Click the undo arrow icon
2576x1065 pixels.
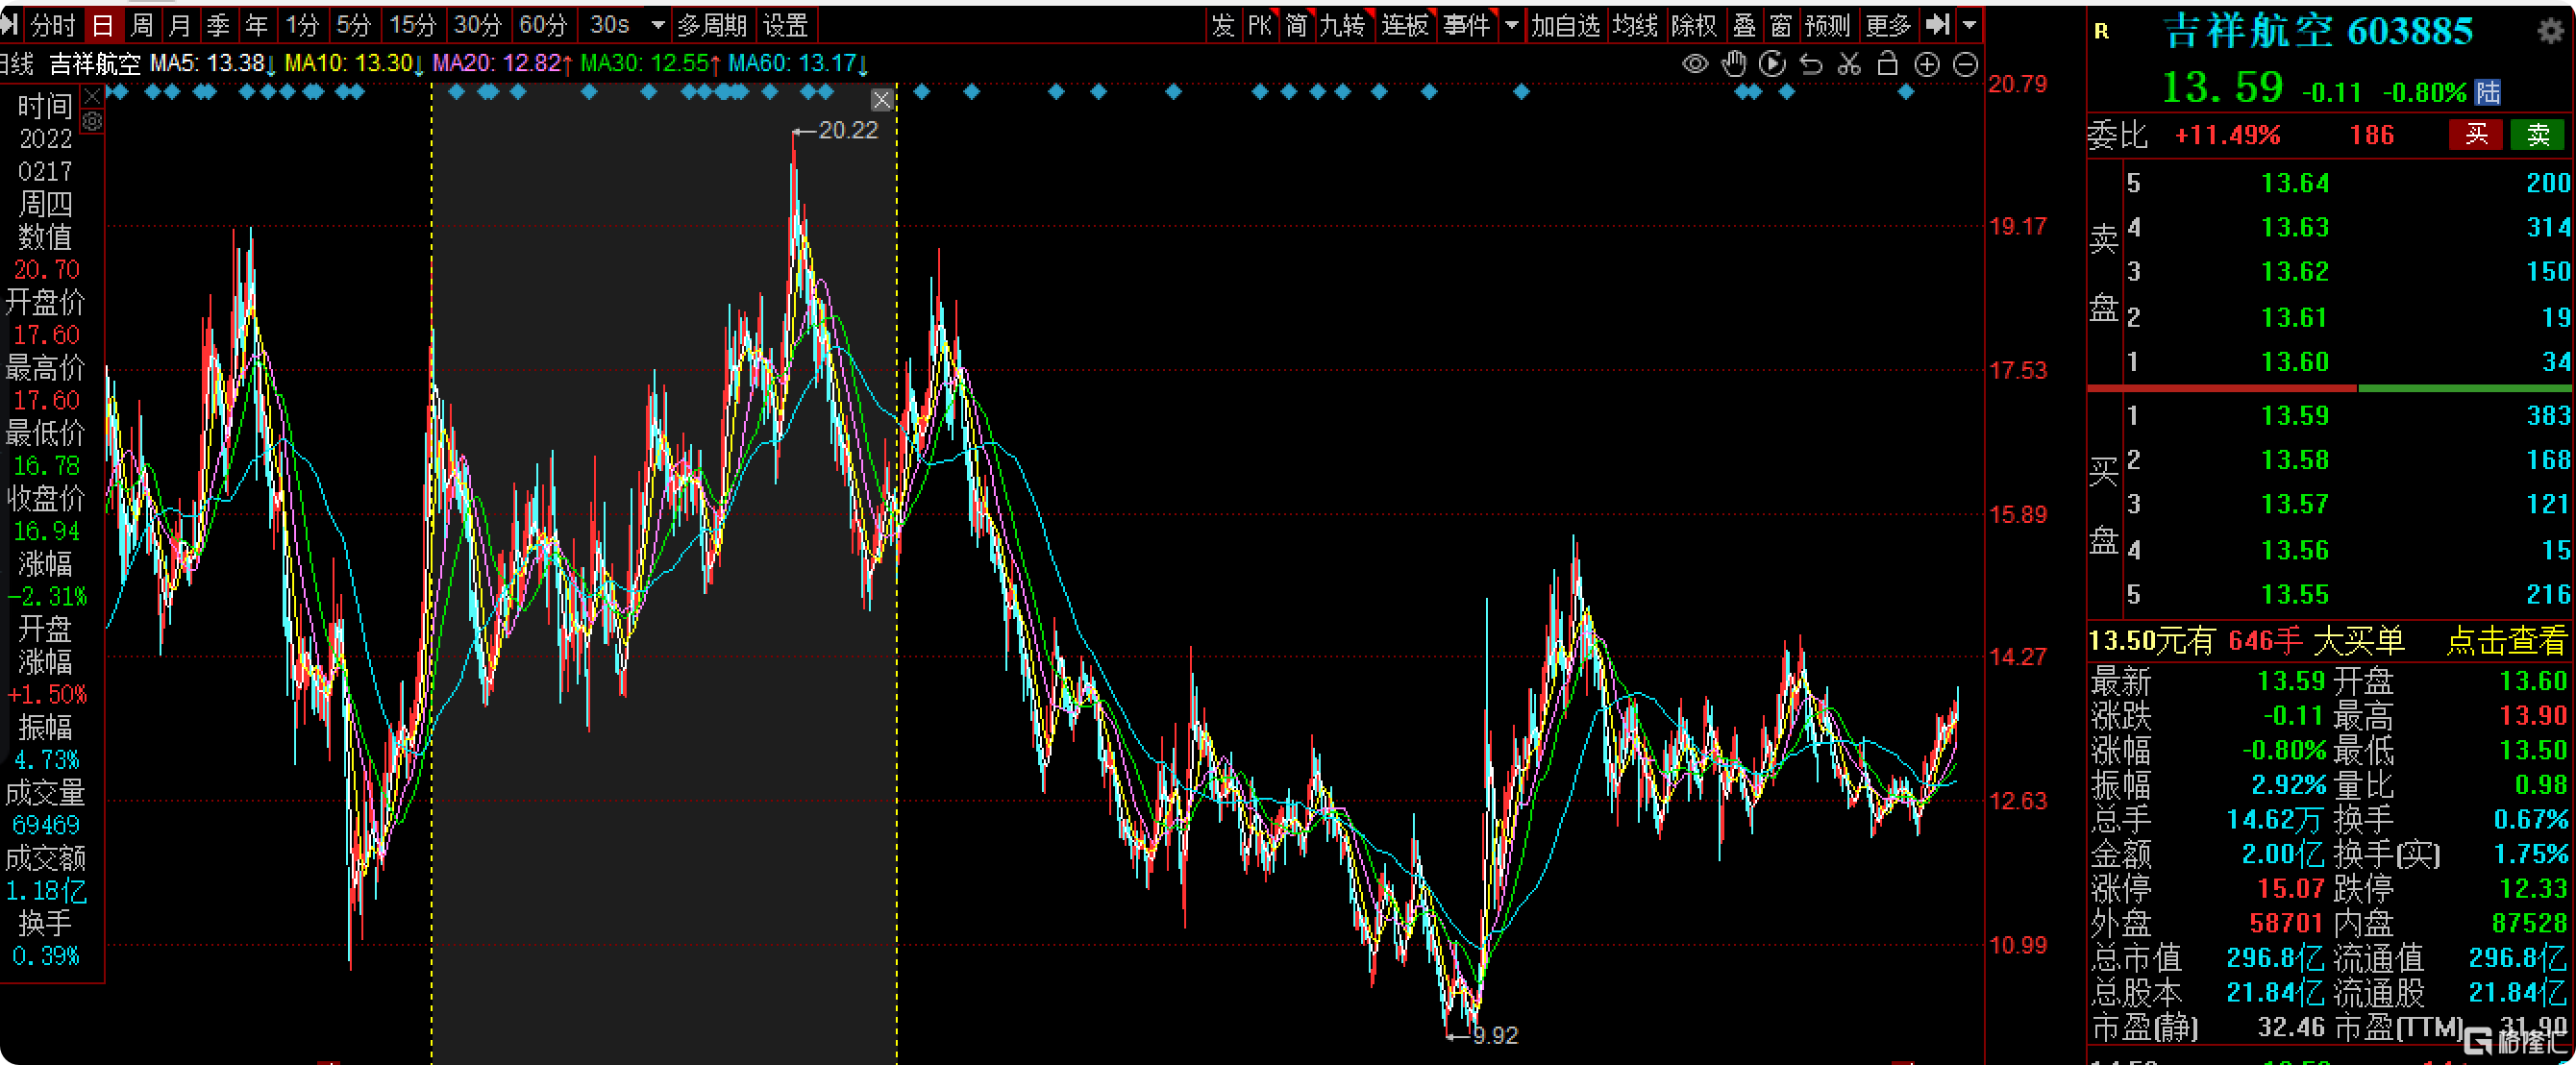pyautogui.click(x=1811, y=65)
